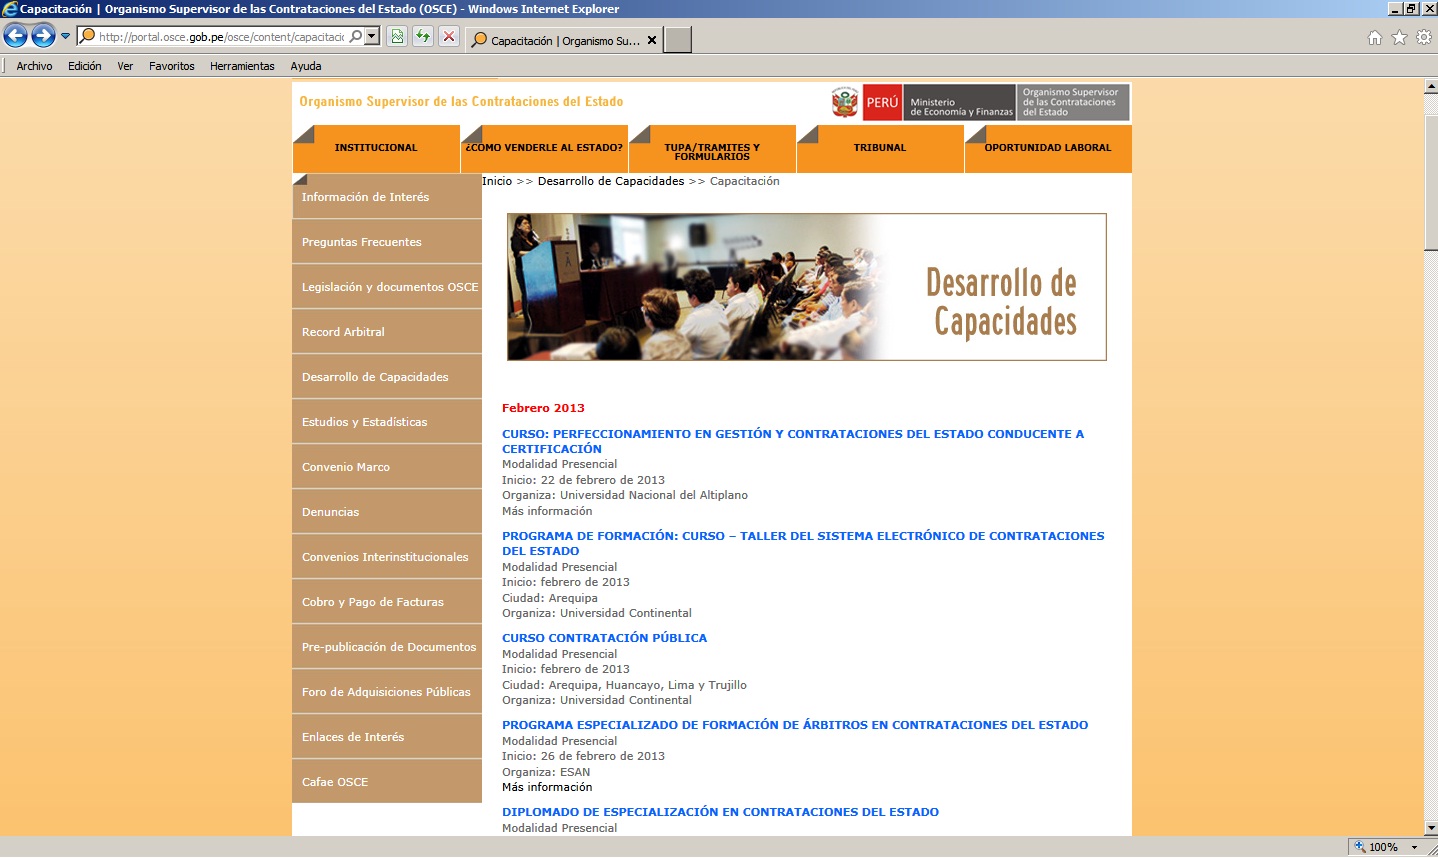Image resolution: width=1438 pixels, height=858 pixels.
Task: Open Cafae OSCE in the sidebar
Action: tap(387, 782)
